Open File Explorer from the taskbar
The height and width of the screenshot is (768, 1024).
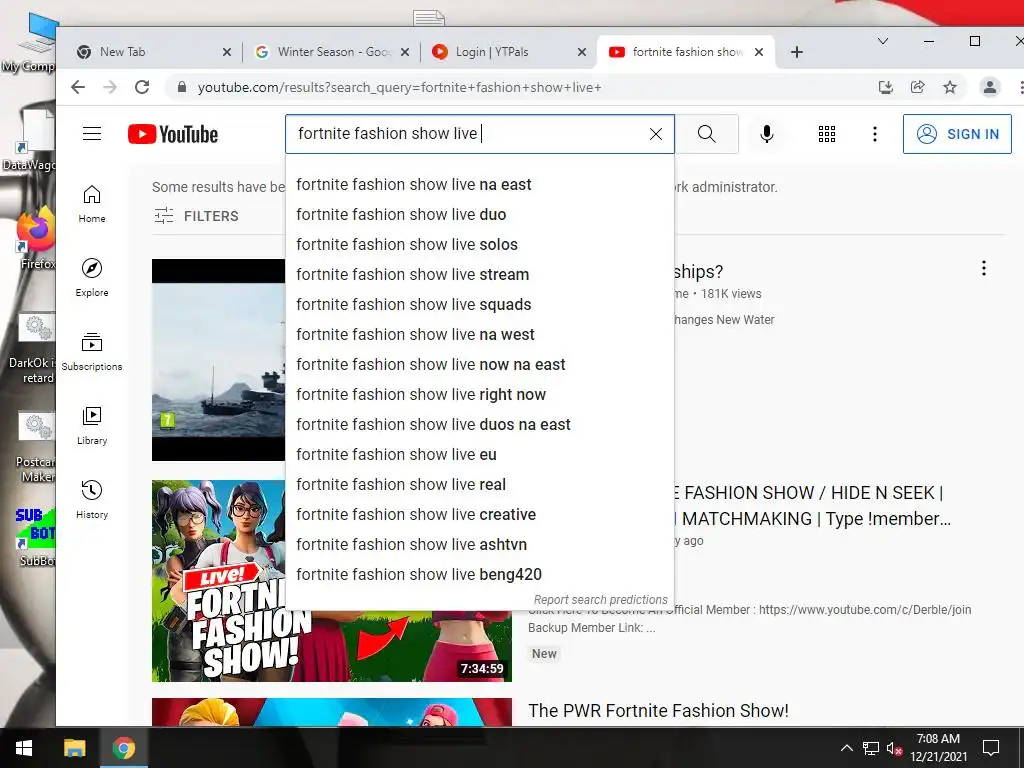click(x=74, y=748)
